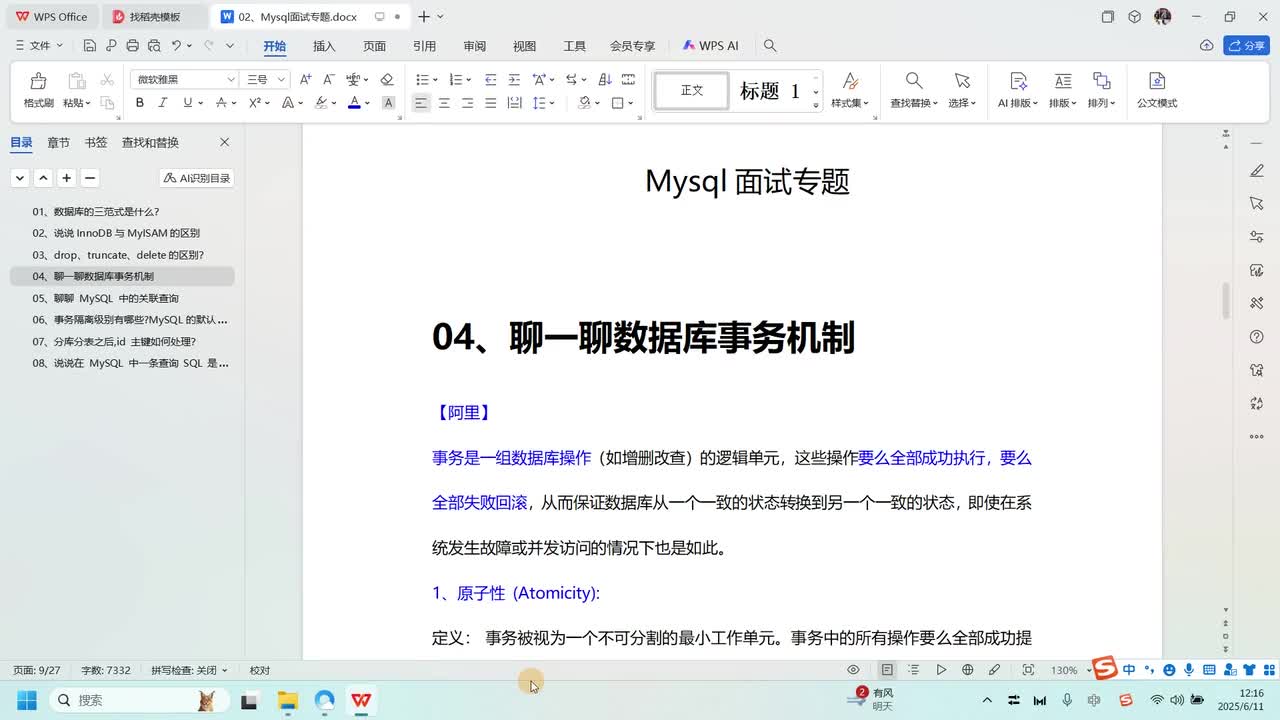Click the Cut scissors icon
Screen dimensions: 1280x720
tap(107, 80)
